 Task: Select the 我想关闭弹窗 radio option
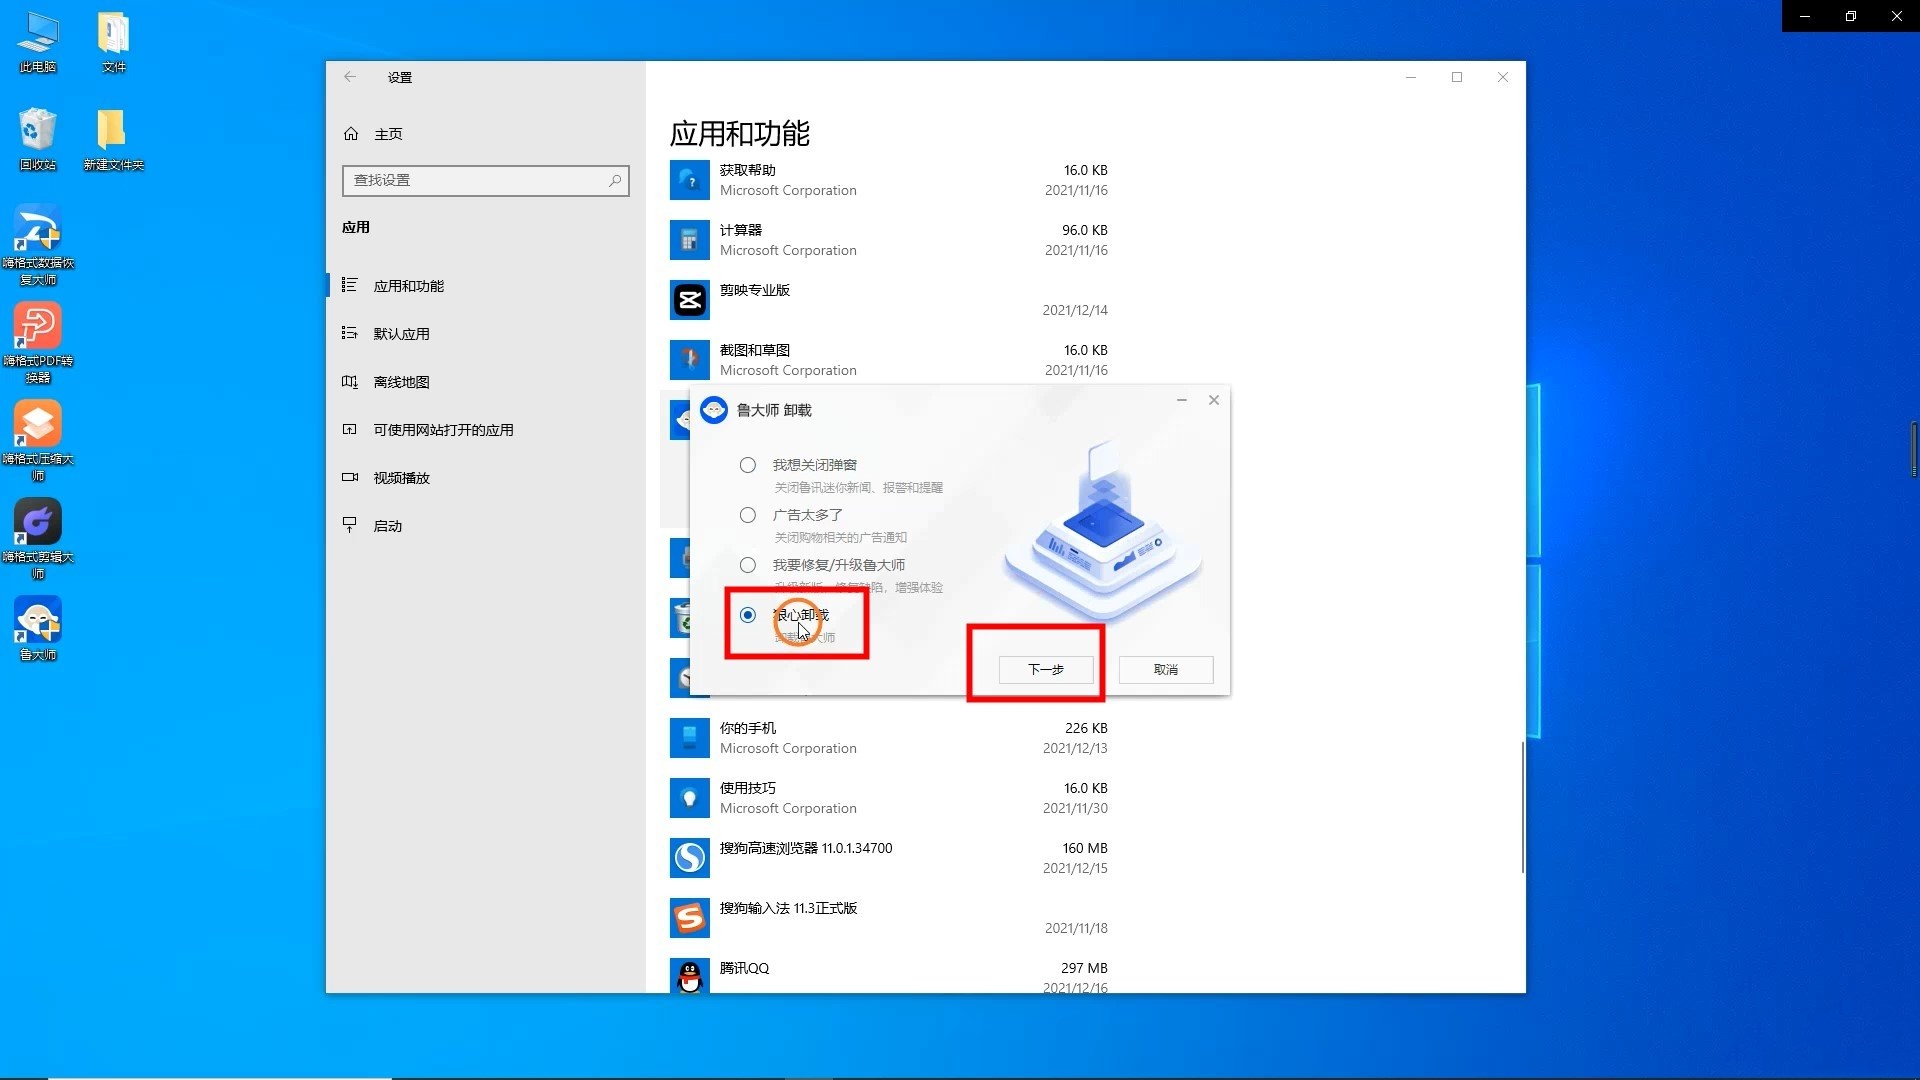point(747,465)
